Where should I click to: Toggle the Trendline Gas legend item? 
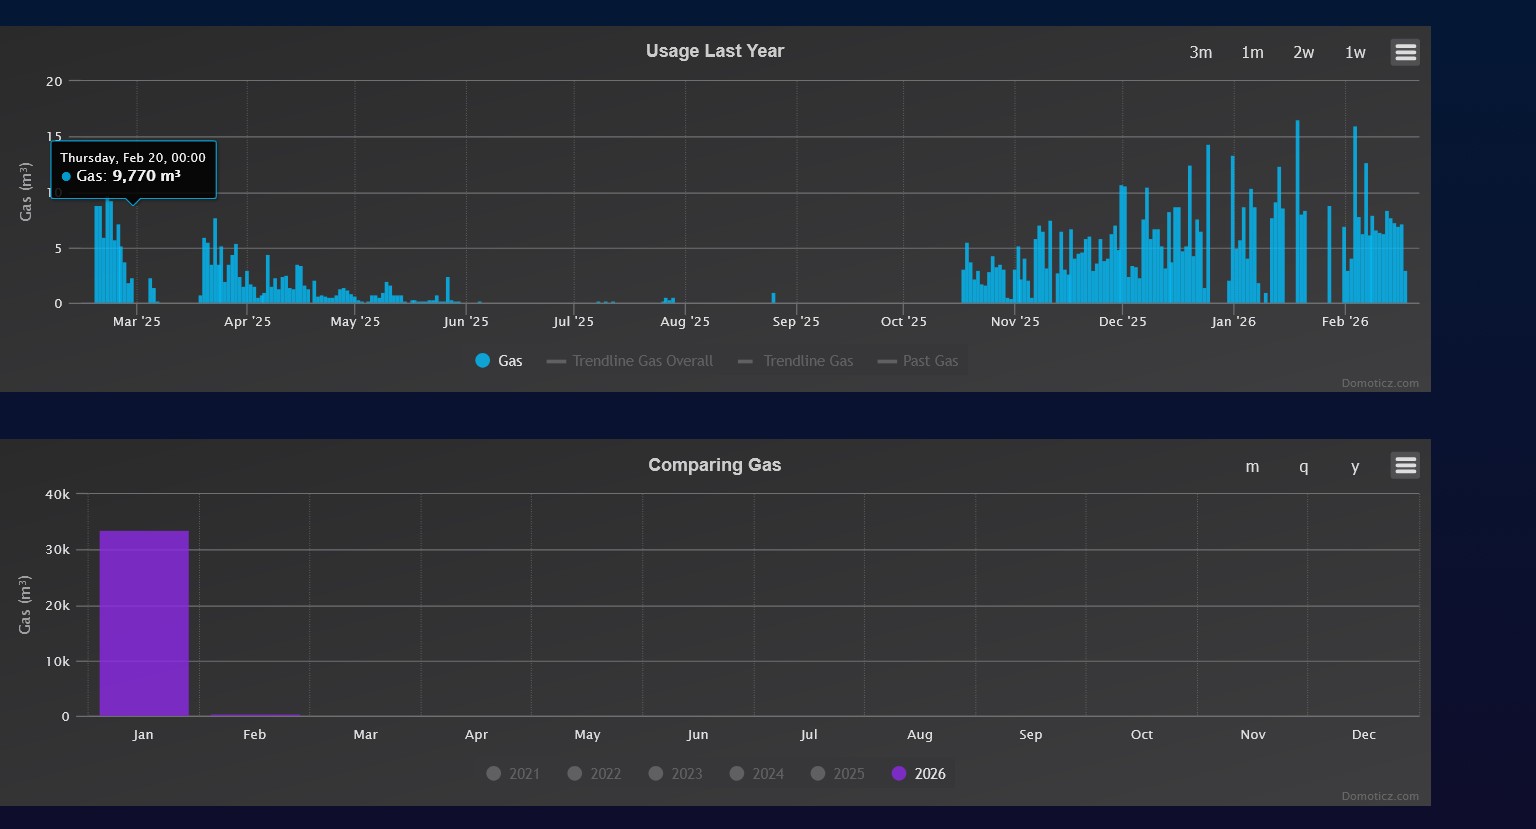[x=796, y=361]
